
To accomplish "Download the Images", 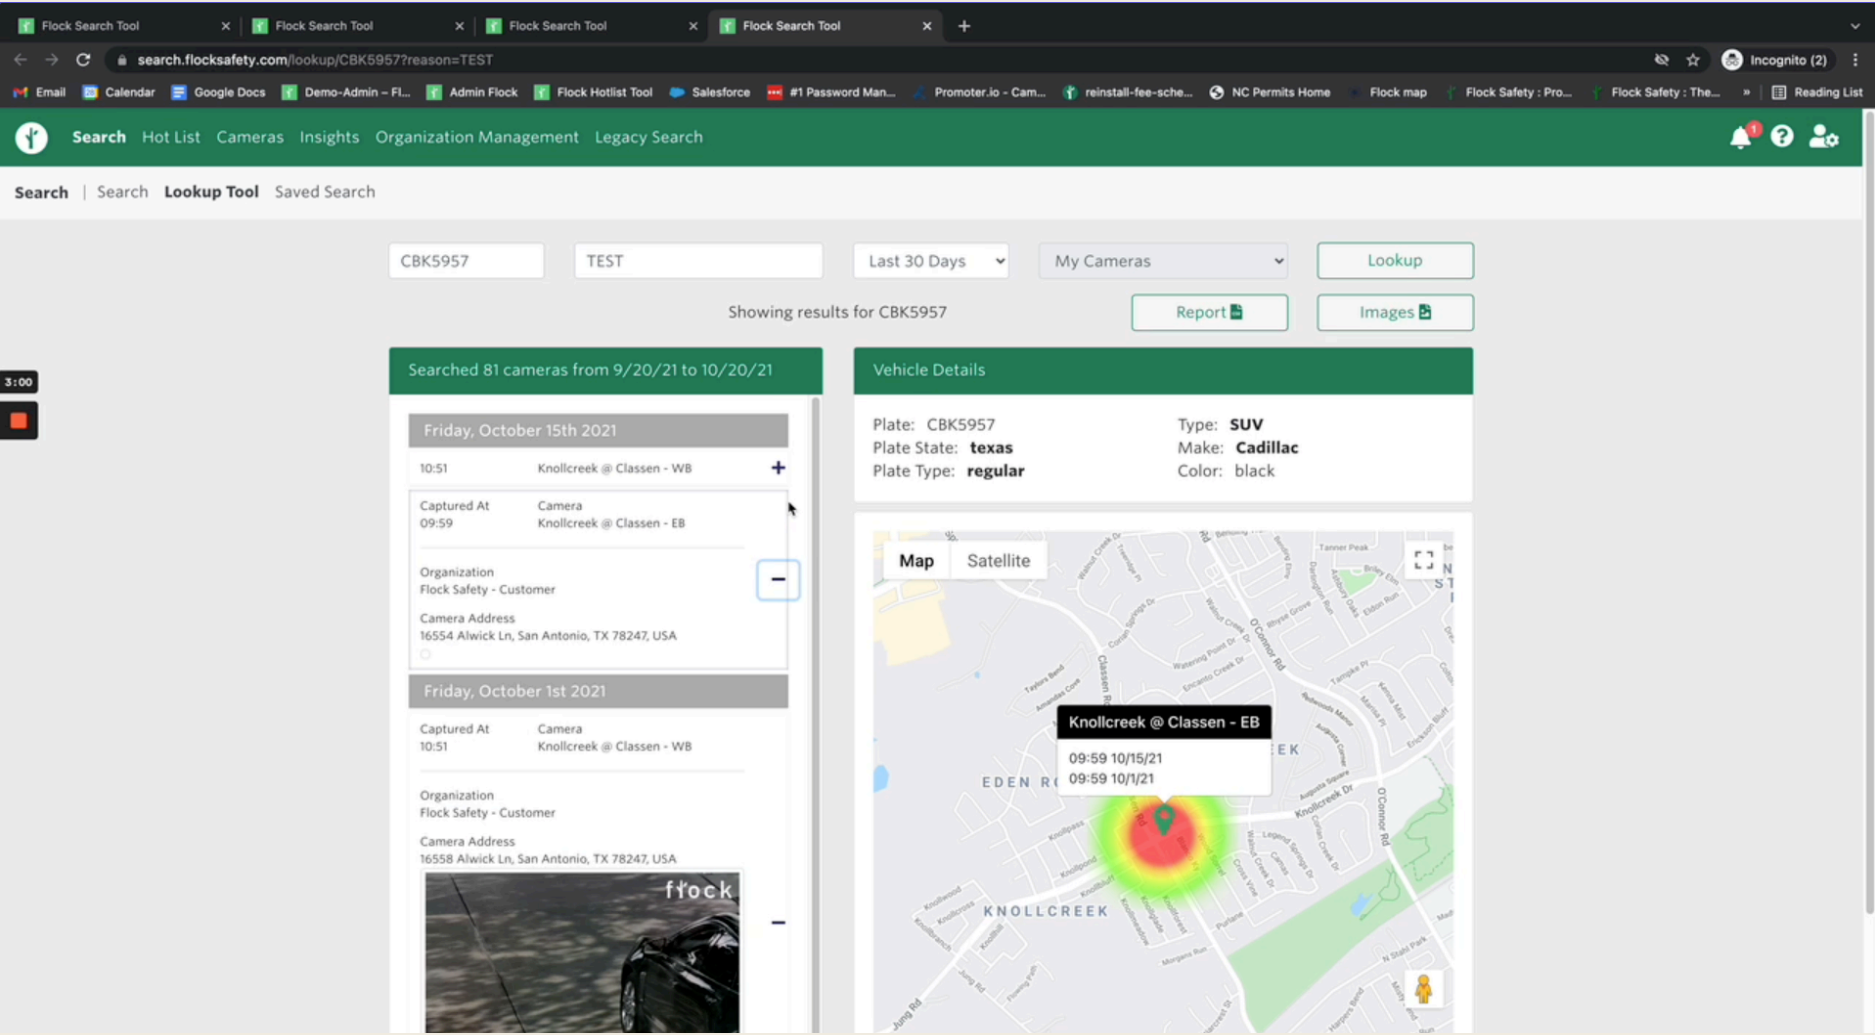I will (x=1395, y=313).
